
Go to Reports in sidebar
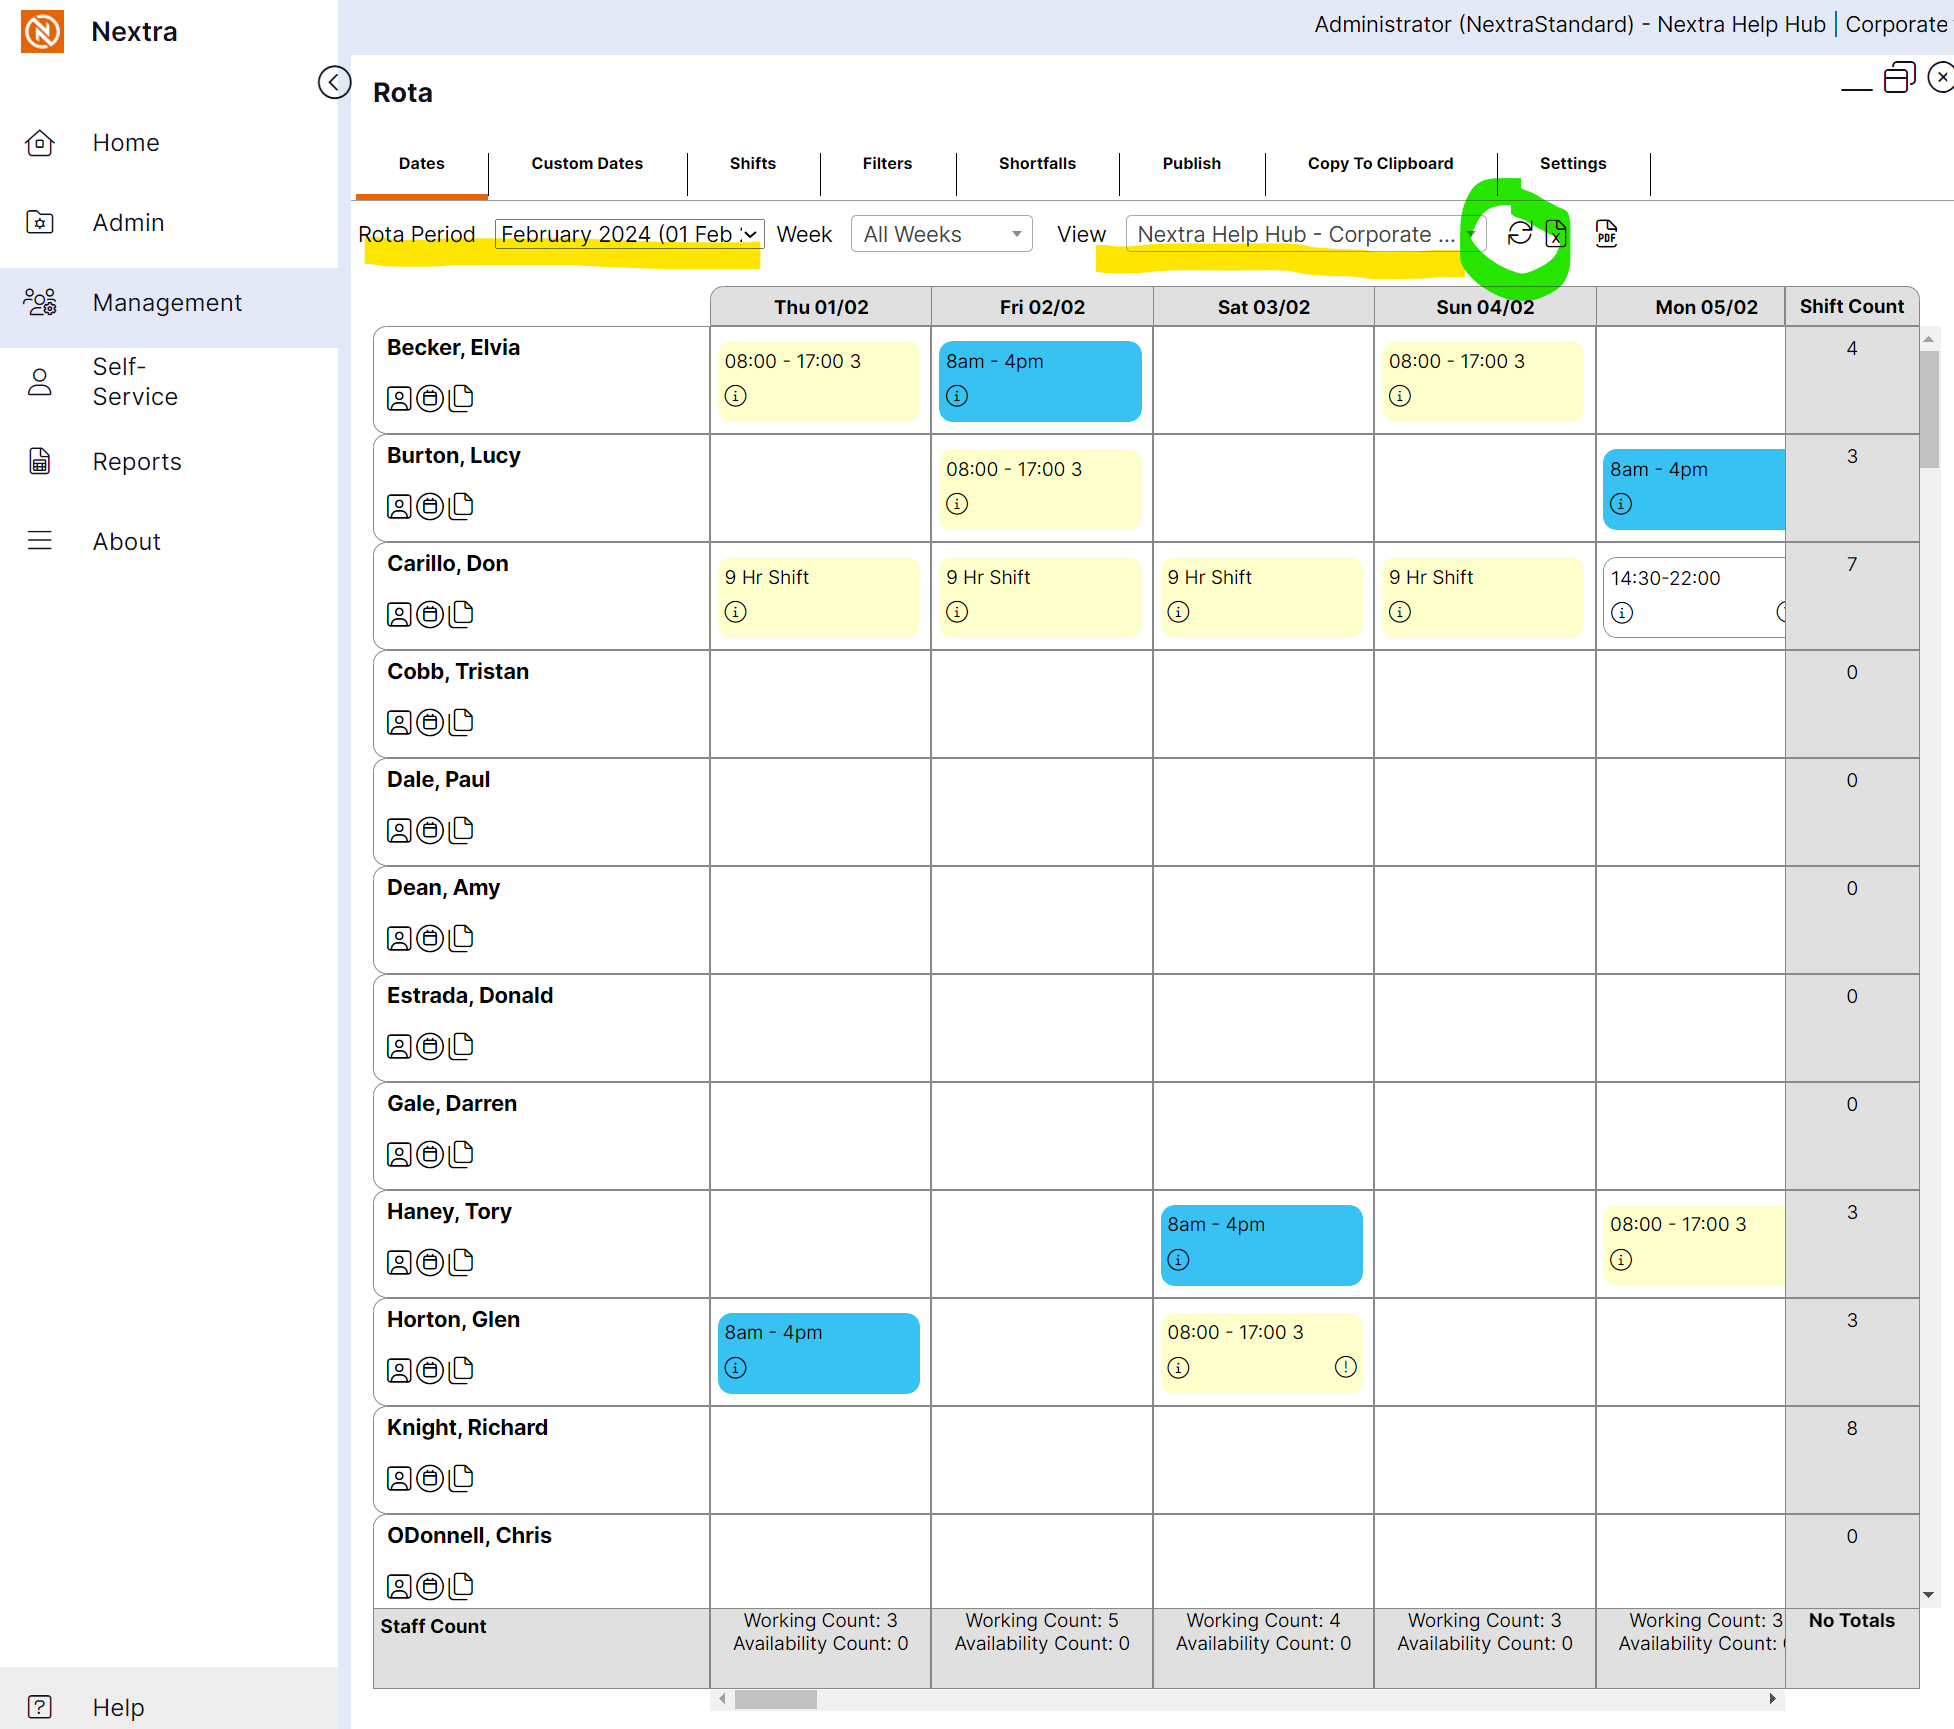point(137,462)
